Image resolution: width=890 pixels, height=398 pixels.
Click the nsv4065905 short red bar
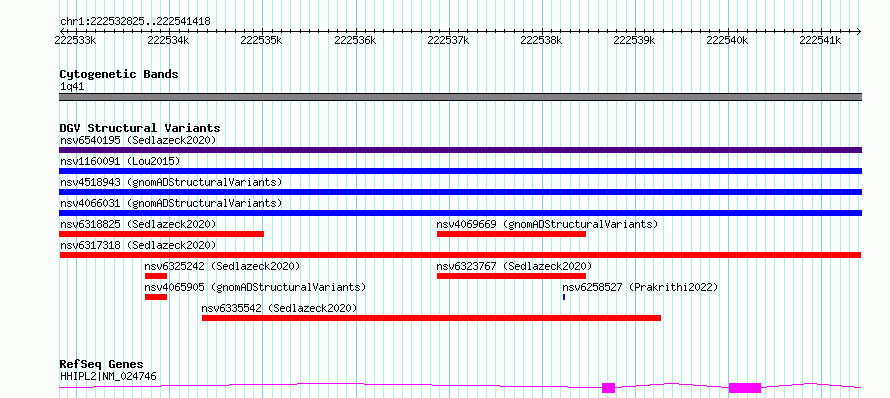click(156, 297)
